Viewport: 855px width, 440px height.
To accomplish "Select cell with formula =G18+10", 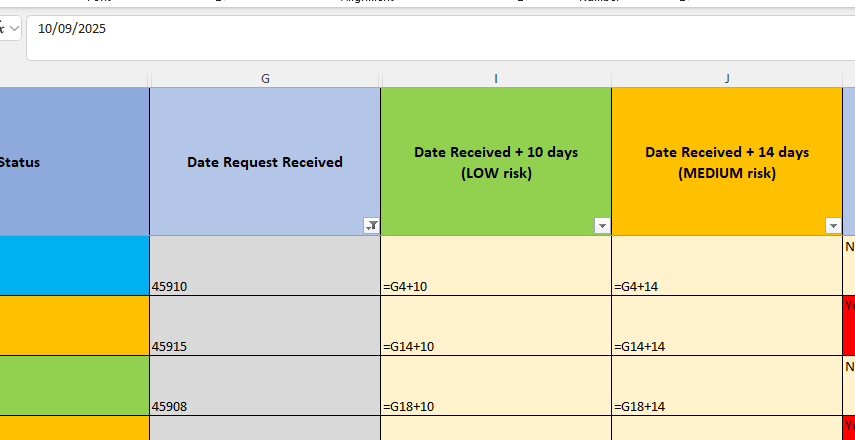I will 496,385.
